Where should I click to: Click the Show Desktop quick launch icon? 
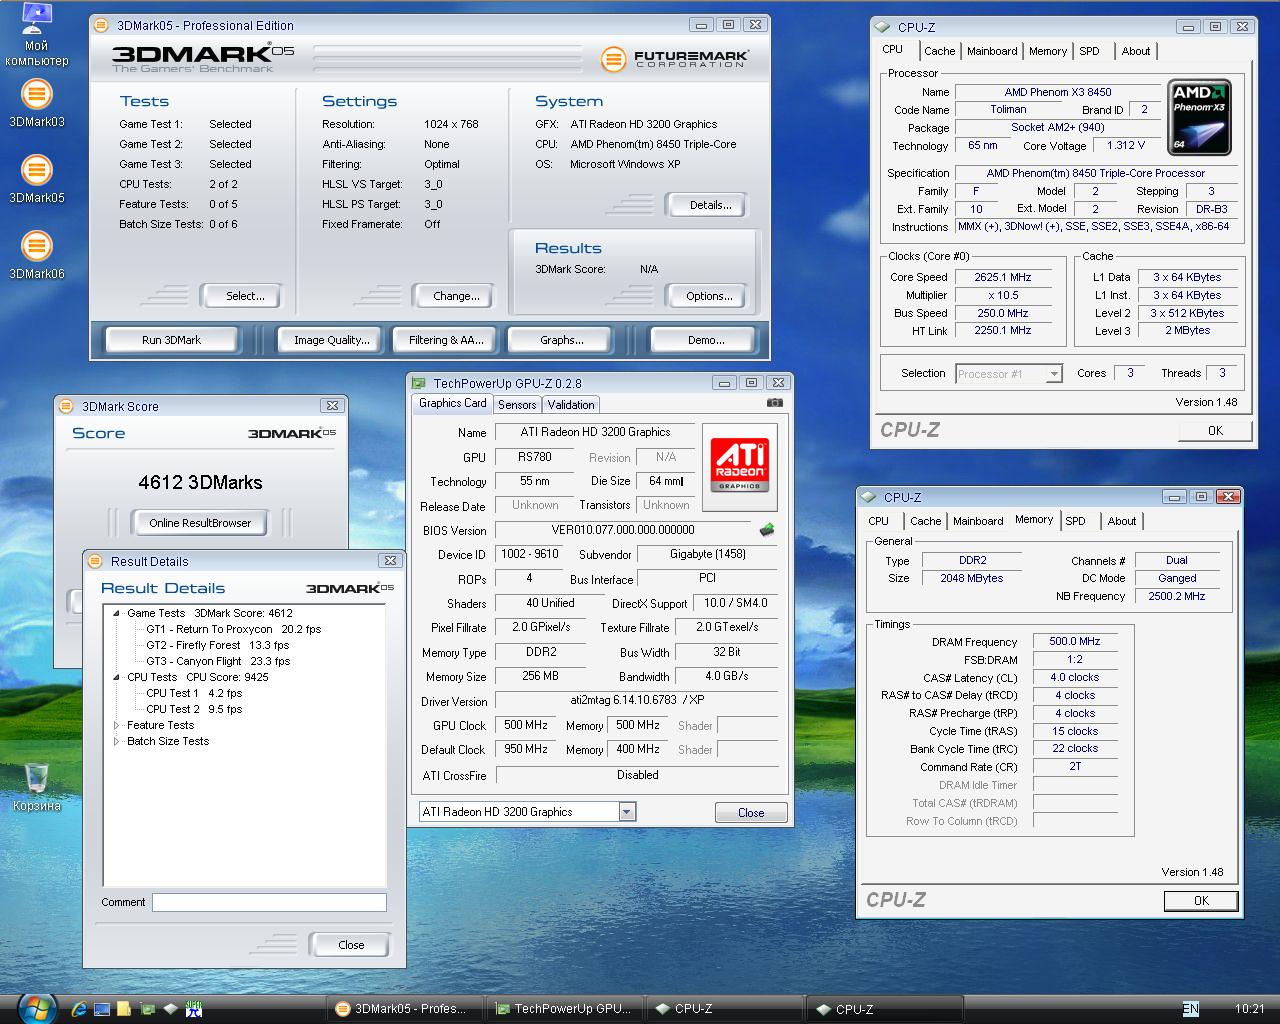click(x=102, y=1009)
